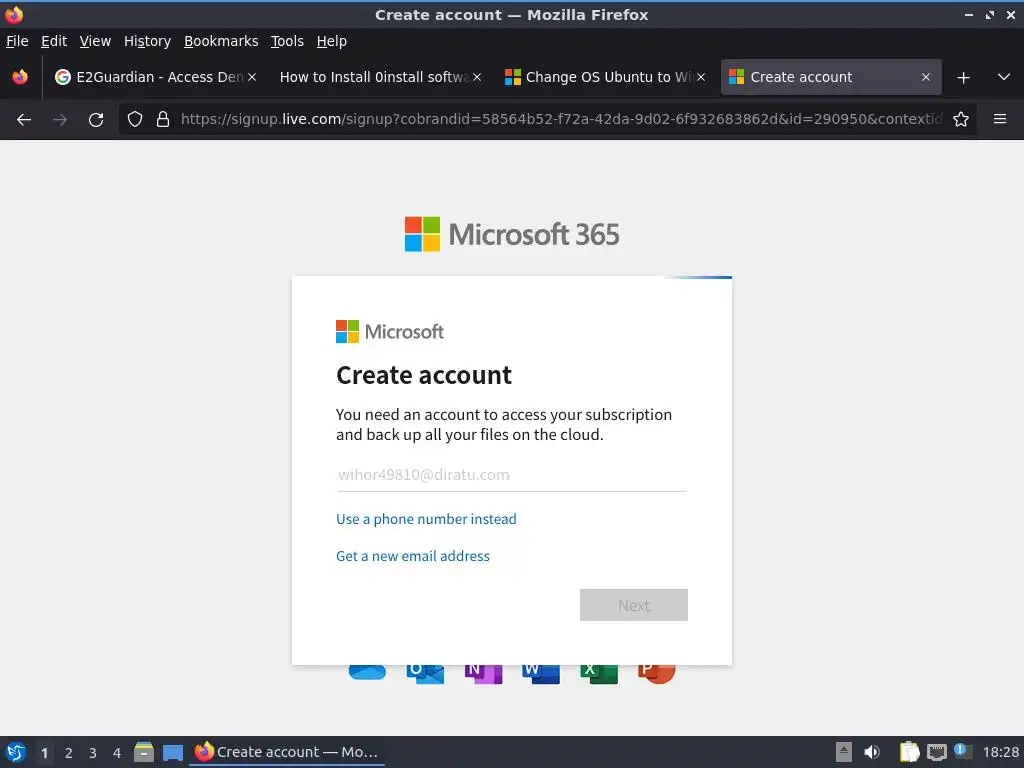Open the clipboard manager tray icon

909,752
